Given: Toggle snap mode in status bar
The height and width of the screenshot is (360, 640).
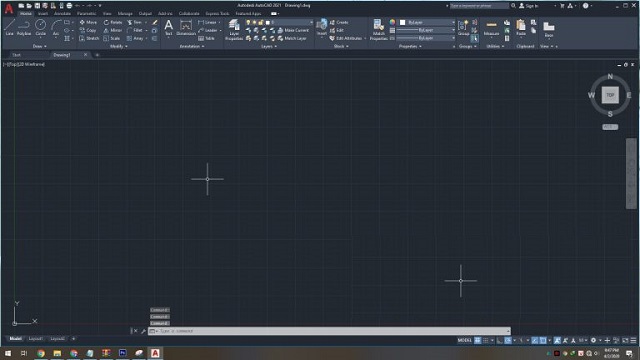Looking at the screenshot, I should [486, 340].
